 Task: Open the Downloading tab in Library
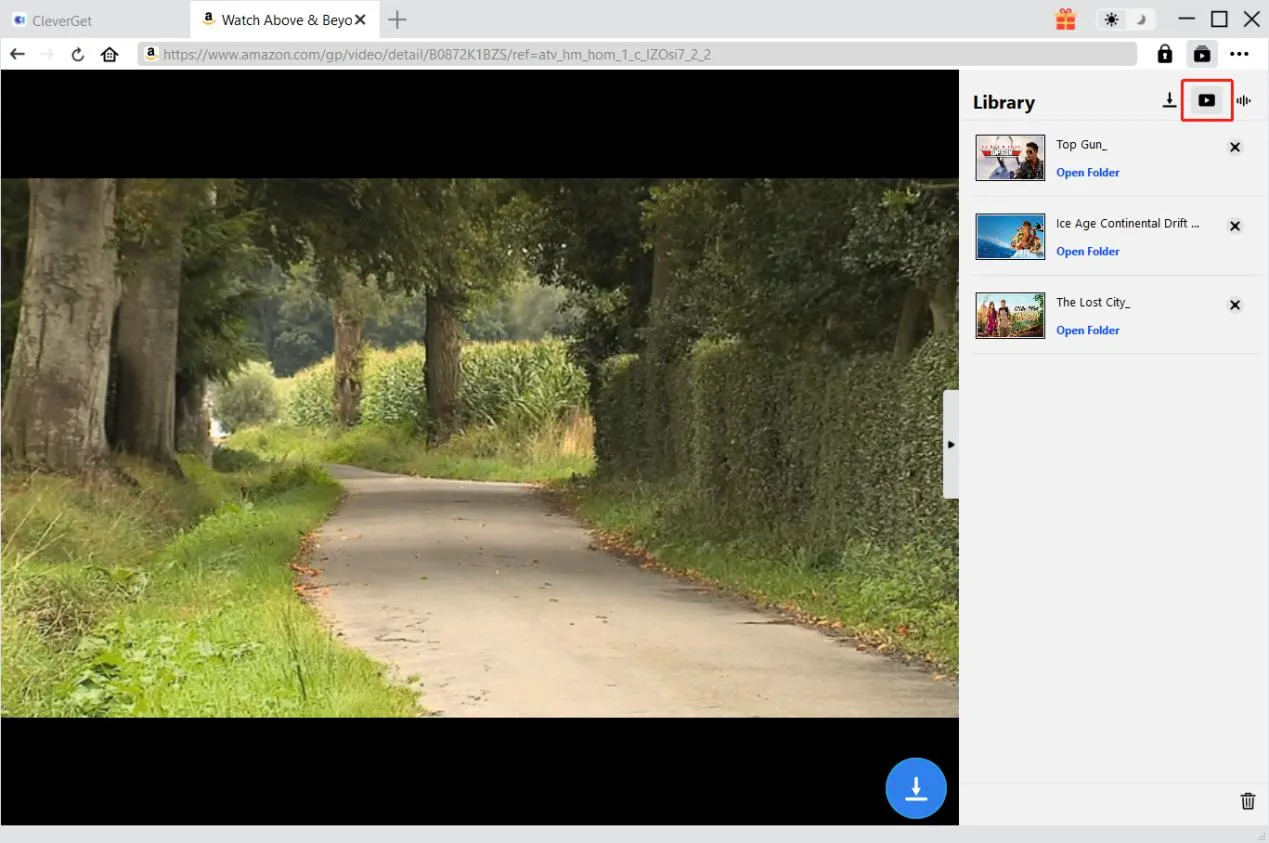tap(1169, 101)
